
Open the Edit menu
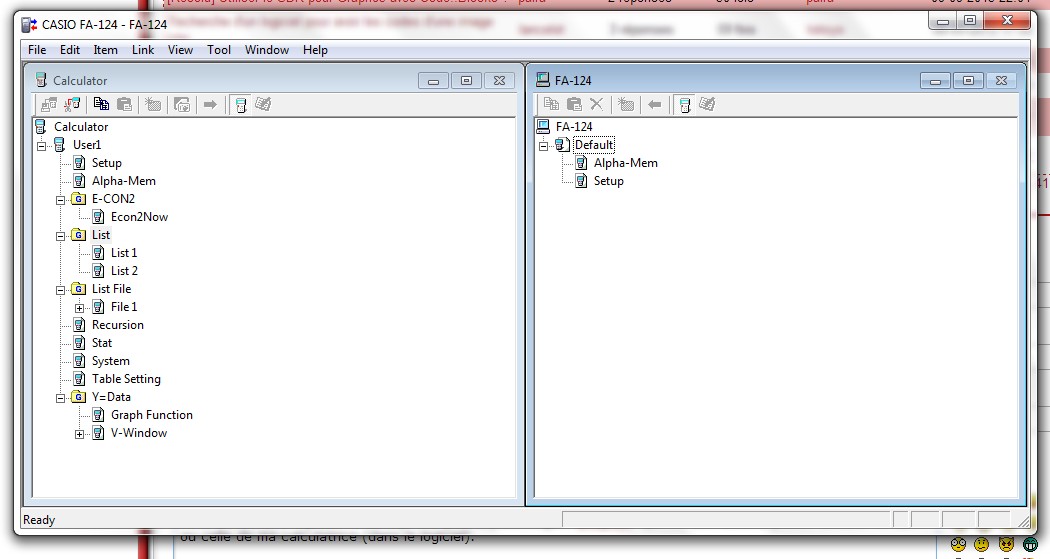coord(70,50)
